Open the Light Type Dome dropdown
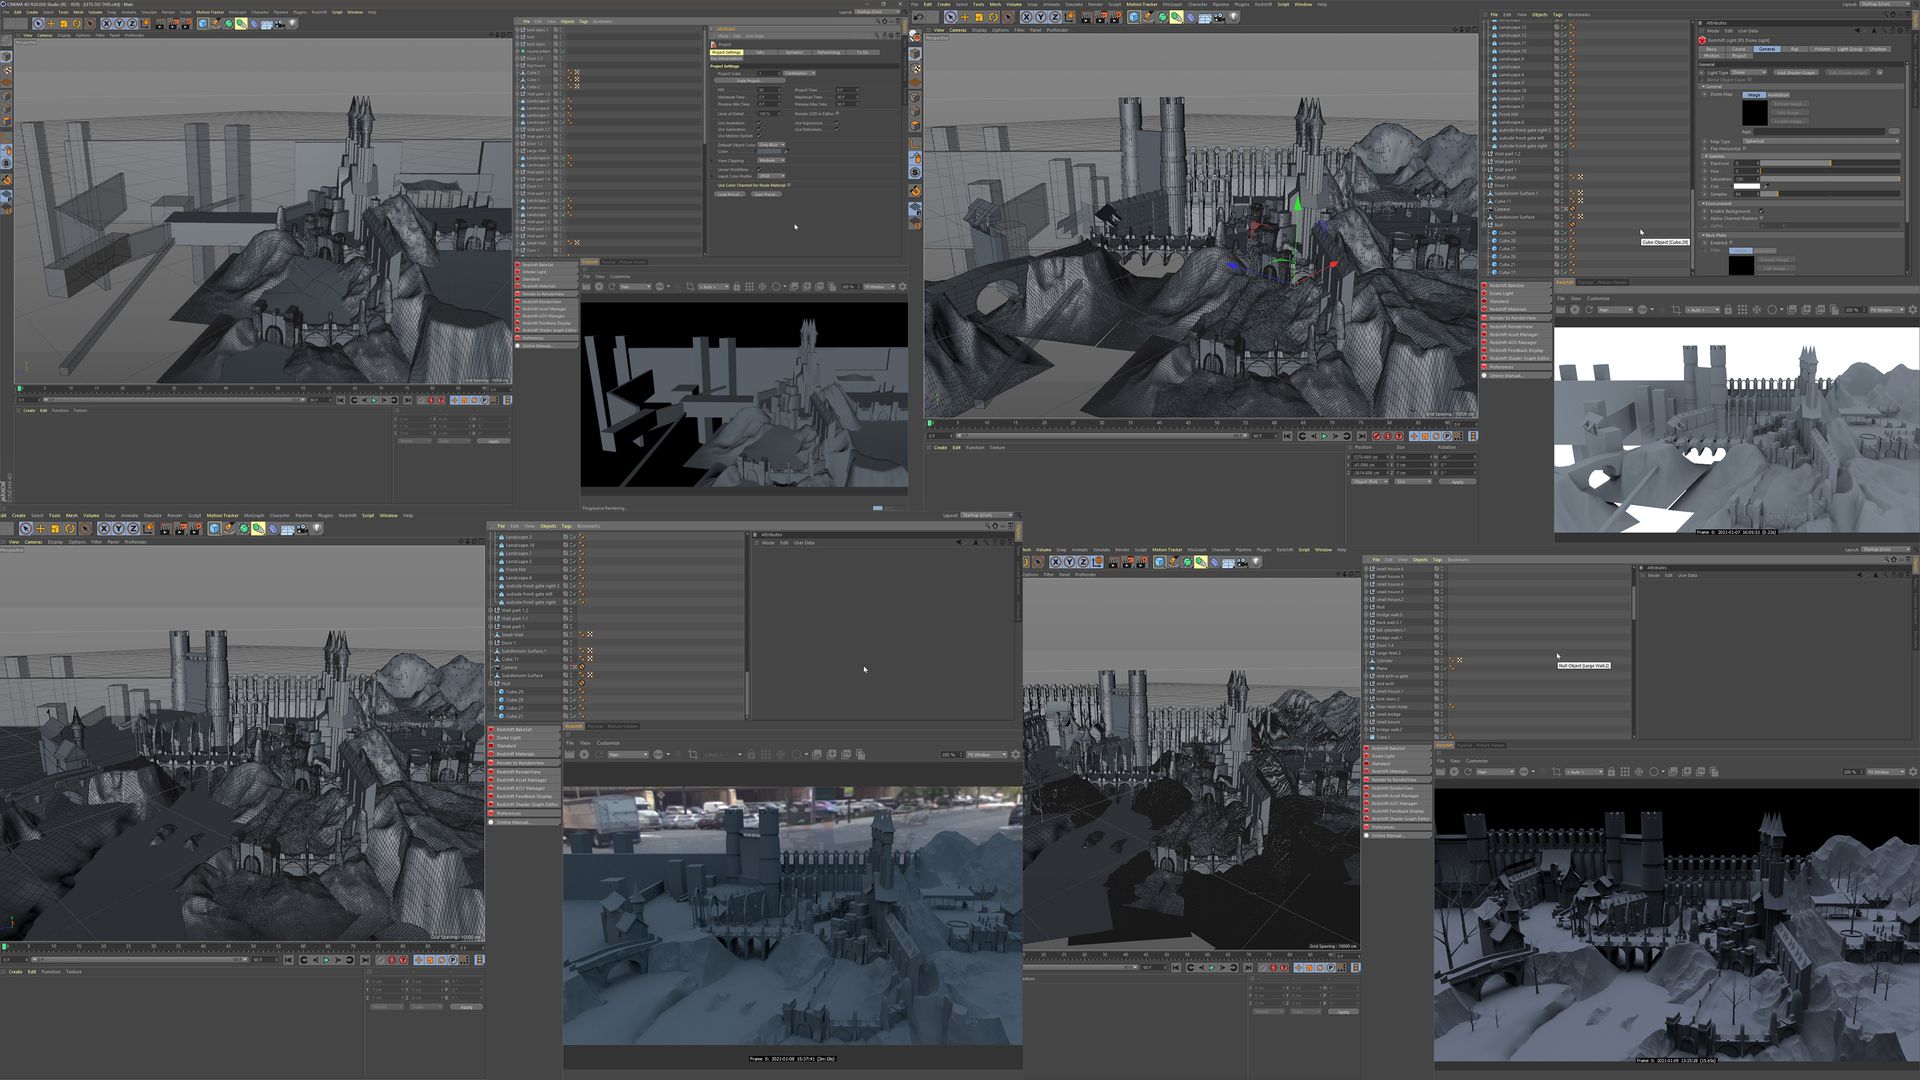This screenshot has height=1080, width=1920. pyautogui.click(x=1749, y=72)
